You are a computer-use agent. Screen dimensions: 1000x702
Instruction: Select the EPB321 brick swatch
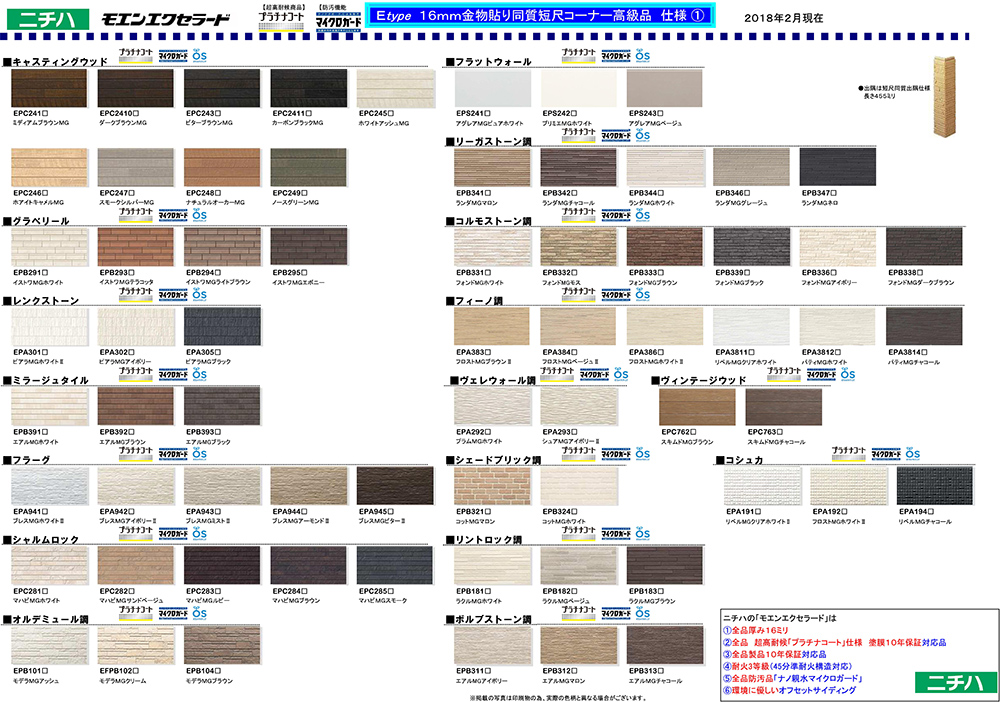coord(492,486)
